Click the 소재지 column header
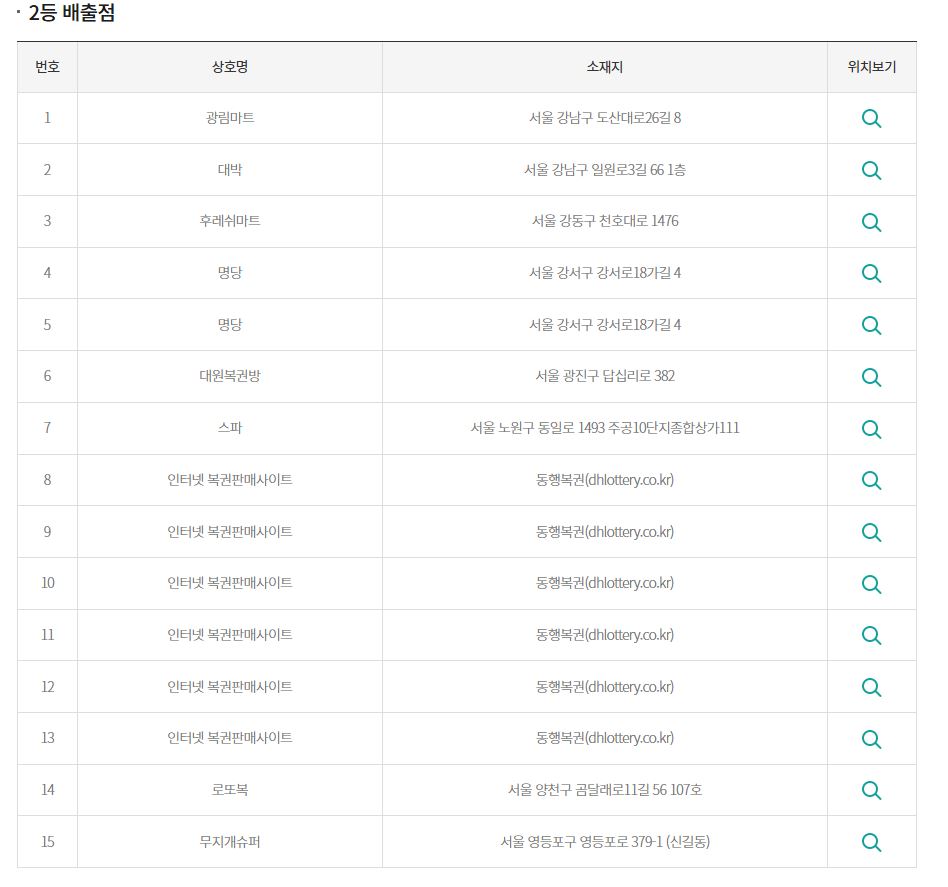 point(605,67)
